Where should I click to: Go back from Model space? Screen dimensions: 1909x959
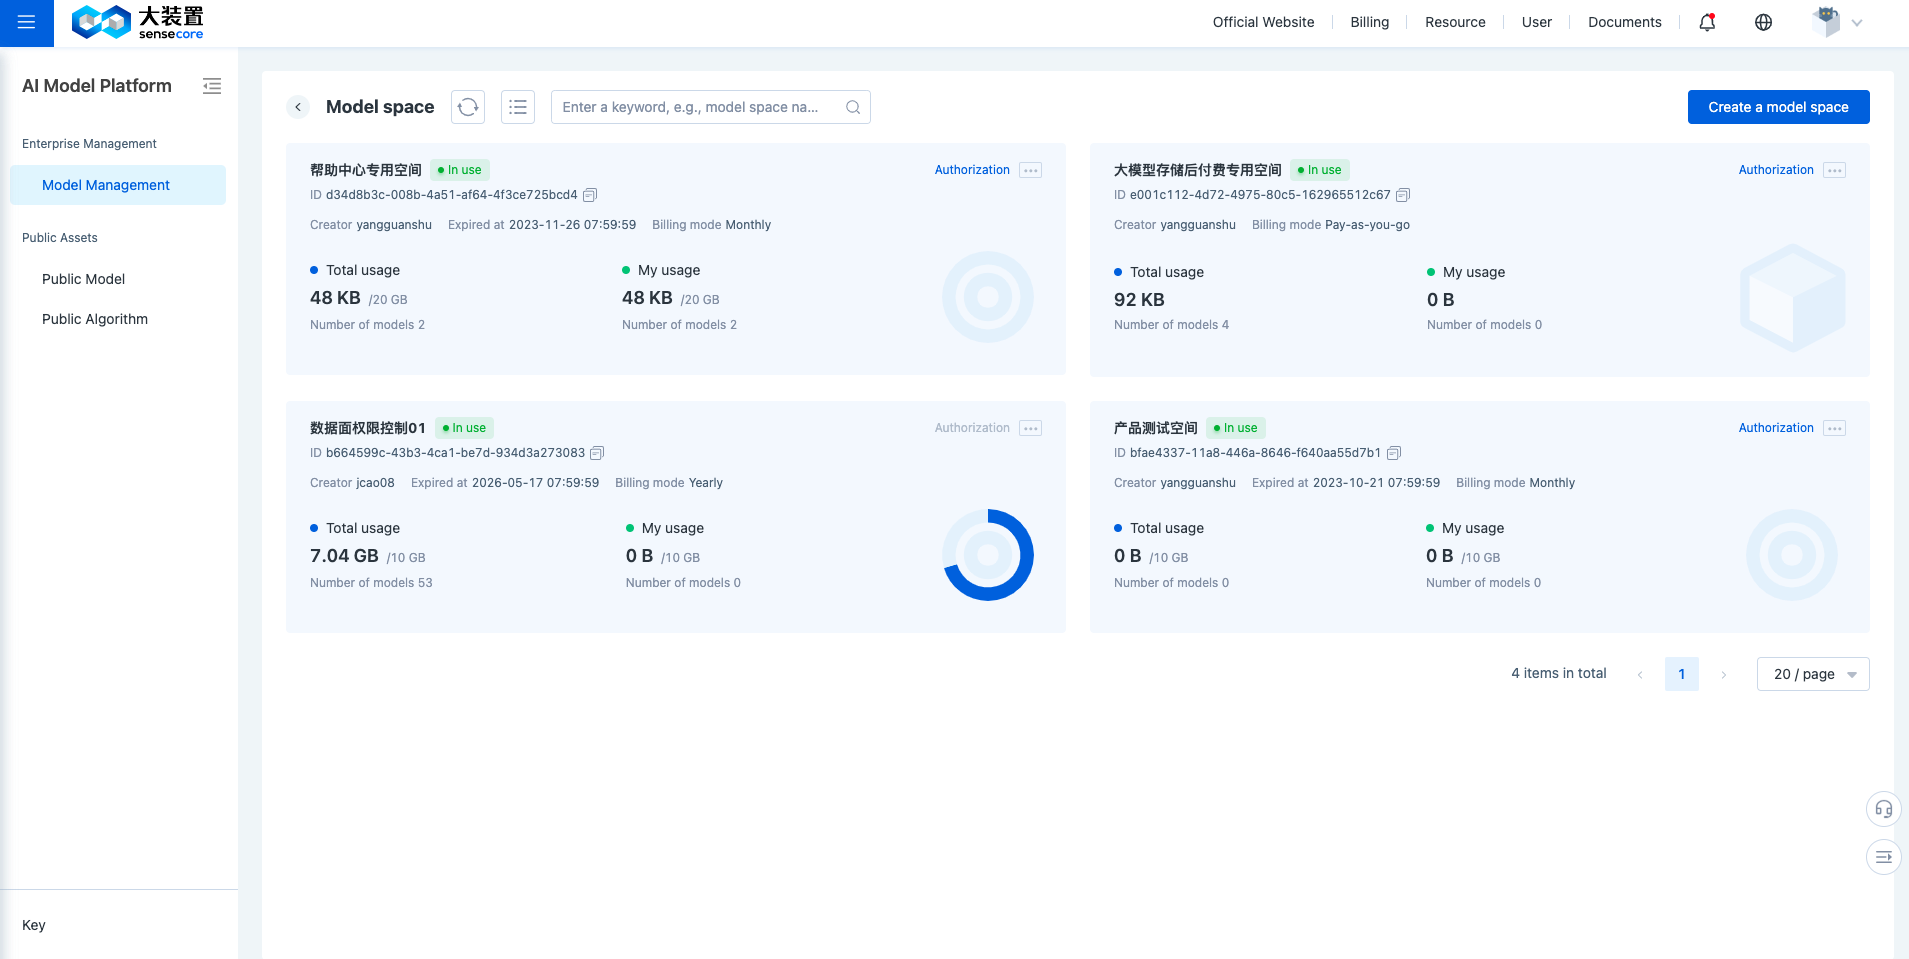(298, 107)
